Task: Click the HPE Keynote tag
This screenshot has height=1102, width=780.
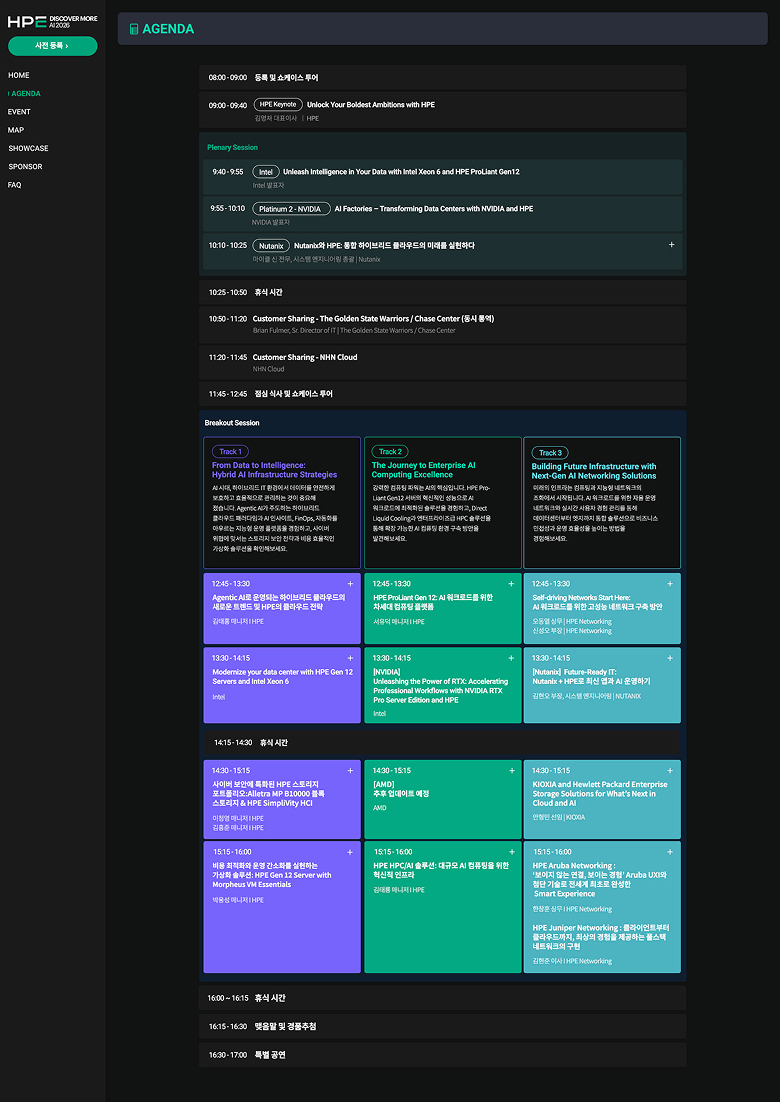Action: coord(278,104)
